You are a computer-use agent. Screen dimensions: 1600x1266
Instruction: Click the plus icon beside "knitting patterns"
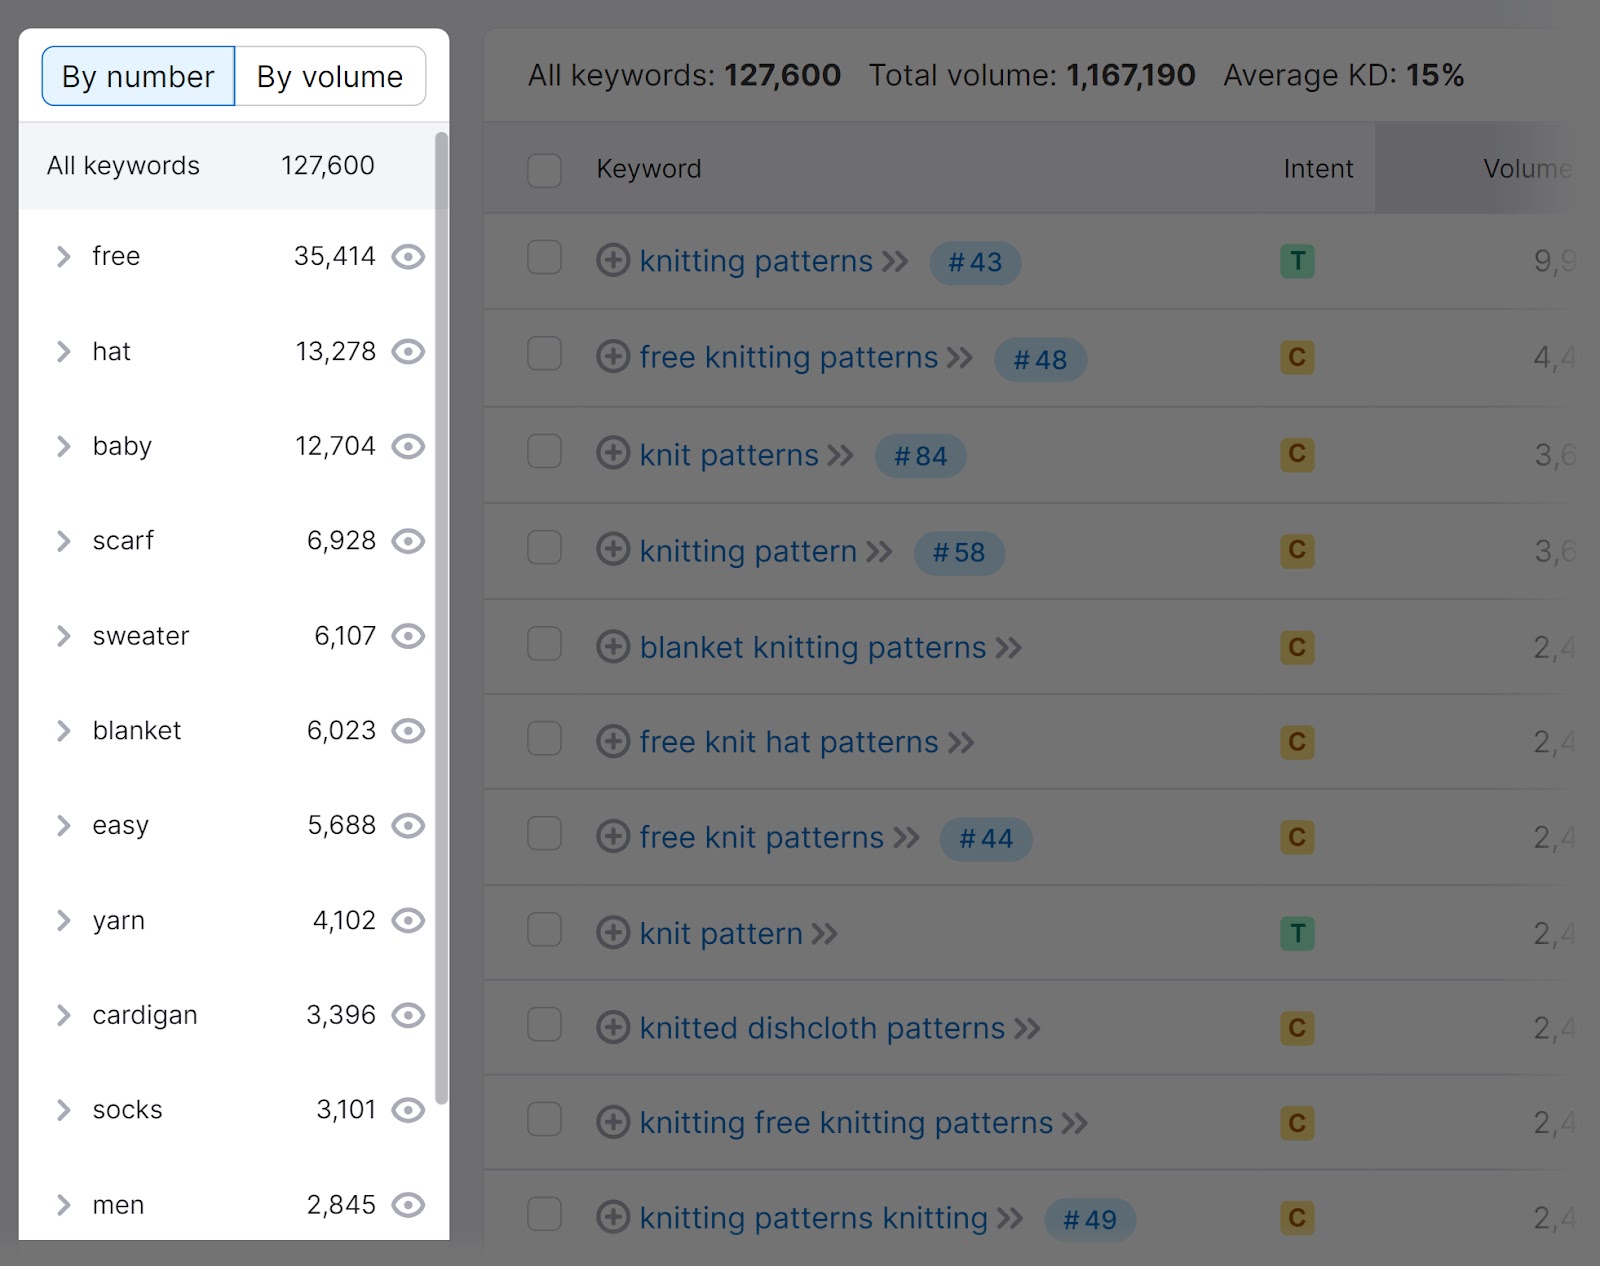point(613,260)
